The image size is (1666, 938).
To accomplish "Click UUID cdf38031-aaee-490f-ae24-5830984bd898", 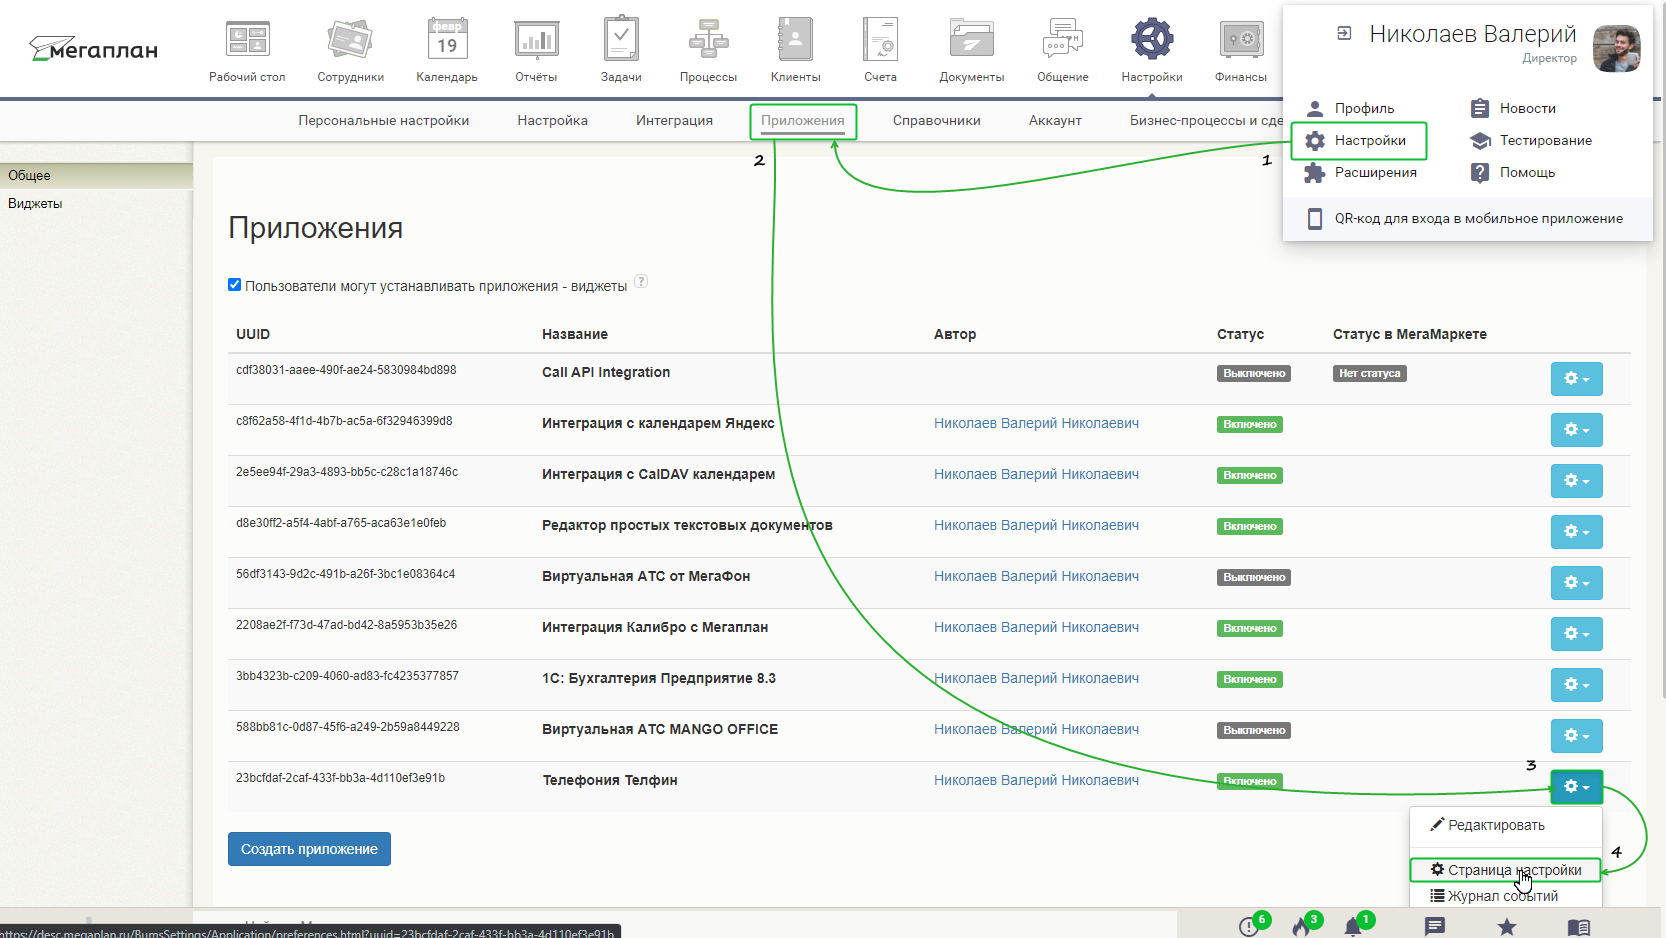I will (x=346, y=370).
